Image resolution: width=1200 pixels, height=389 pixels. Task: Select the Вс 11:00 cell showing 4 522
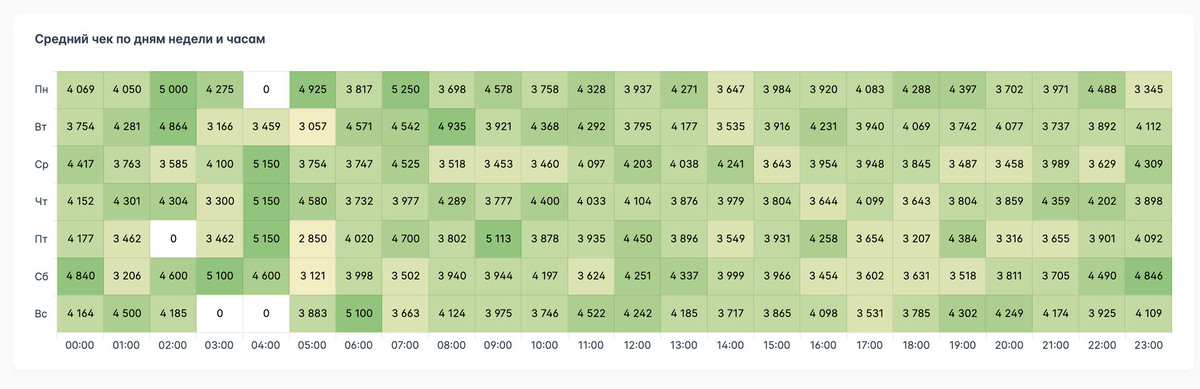(591, 312)
